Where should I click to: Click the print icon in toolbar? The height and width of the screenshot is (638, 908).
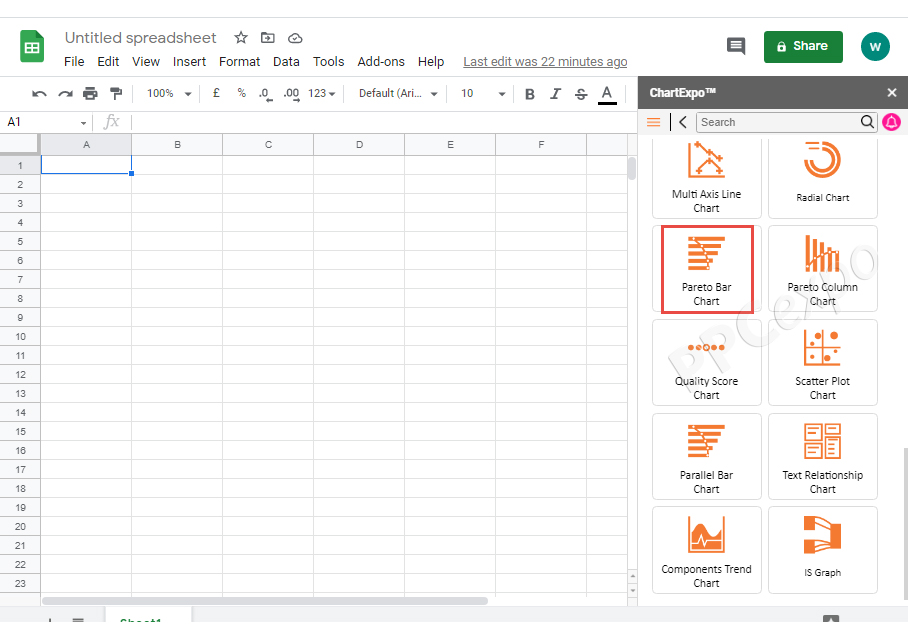pos(90,94)
